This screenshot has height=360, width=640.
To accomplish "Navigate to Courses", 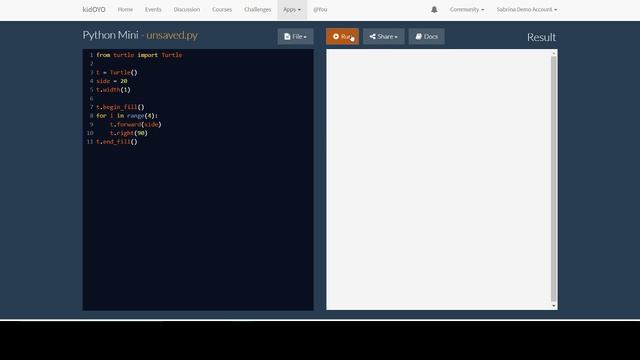I will point(222,9).
